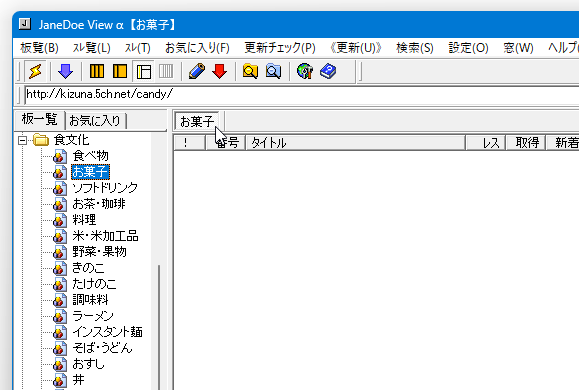The image size is (579, 390).
Task: Click the pencil write icon
Action: (197, 71)
